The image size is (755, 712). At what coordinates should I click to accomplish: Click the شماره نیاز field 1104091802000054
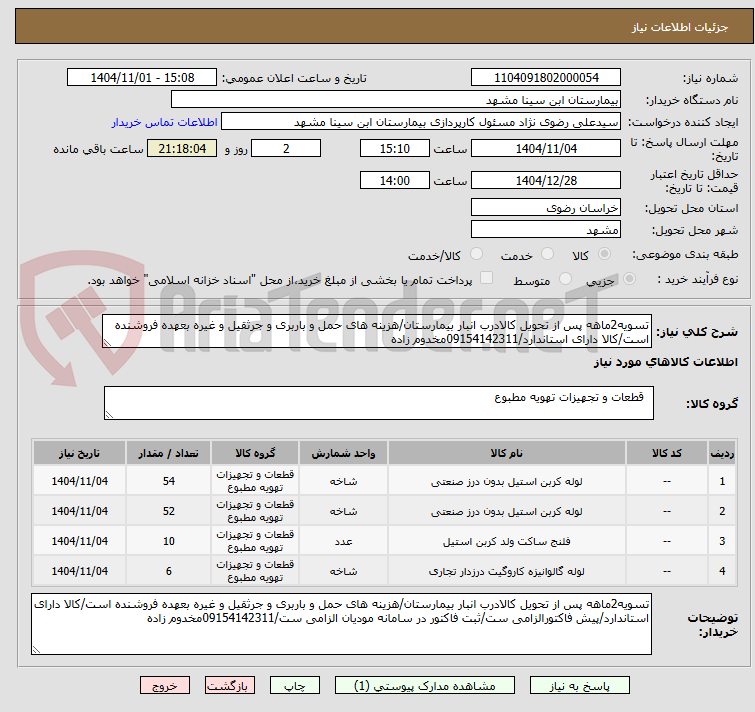click(x=546, y=78)
